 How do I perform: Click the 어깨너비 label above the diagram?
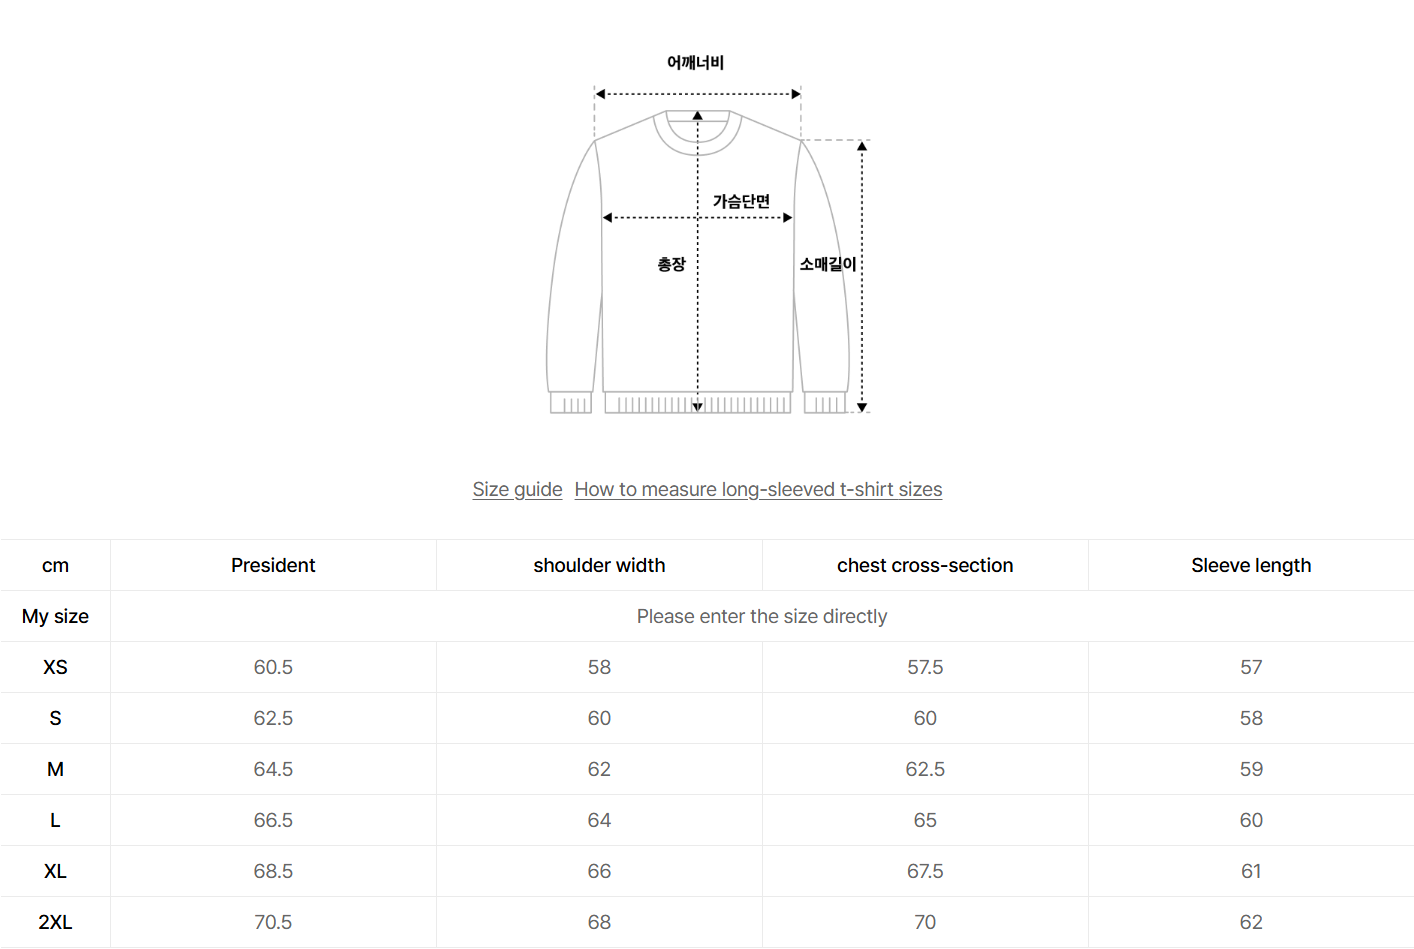point(695,62)
